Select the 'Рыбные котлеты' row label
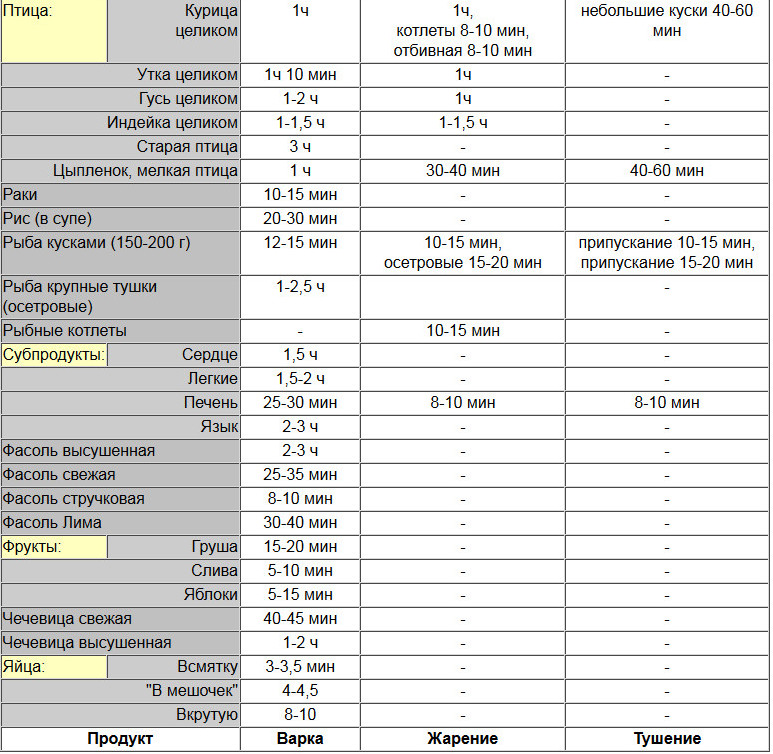Image resolution: width=773 pixels, height=754 pixels. click(x=120, y=331)
